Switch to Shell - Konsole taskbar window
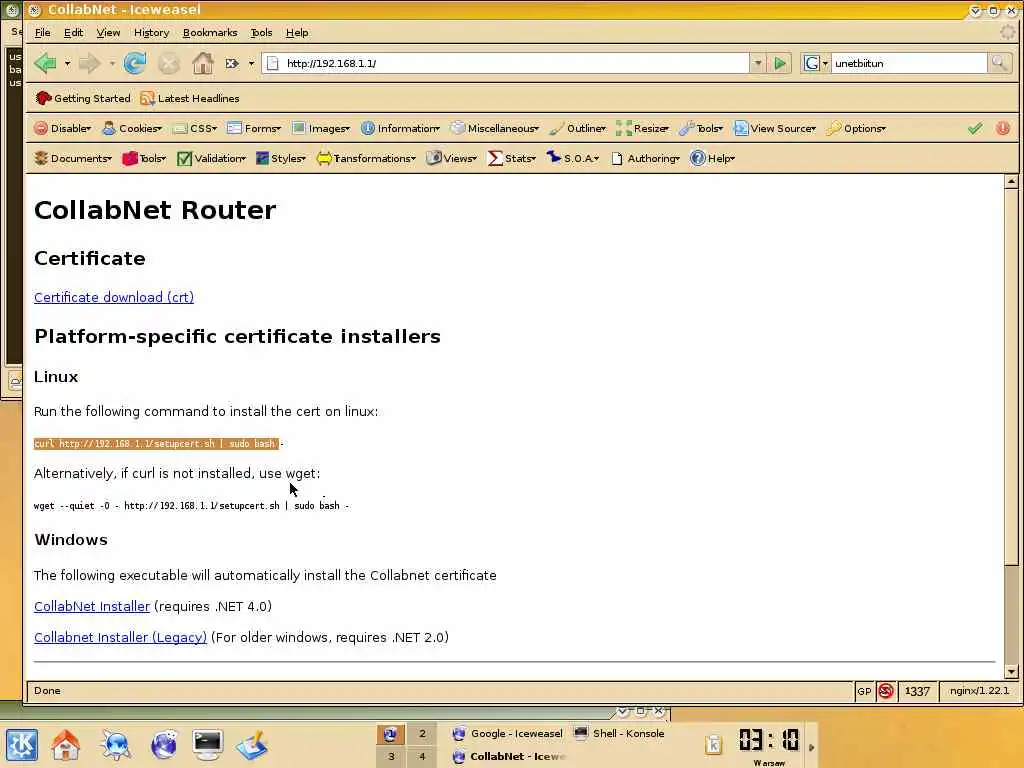1024x768 pixels. pyautogui.click(x=619, y=733)
